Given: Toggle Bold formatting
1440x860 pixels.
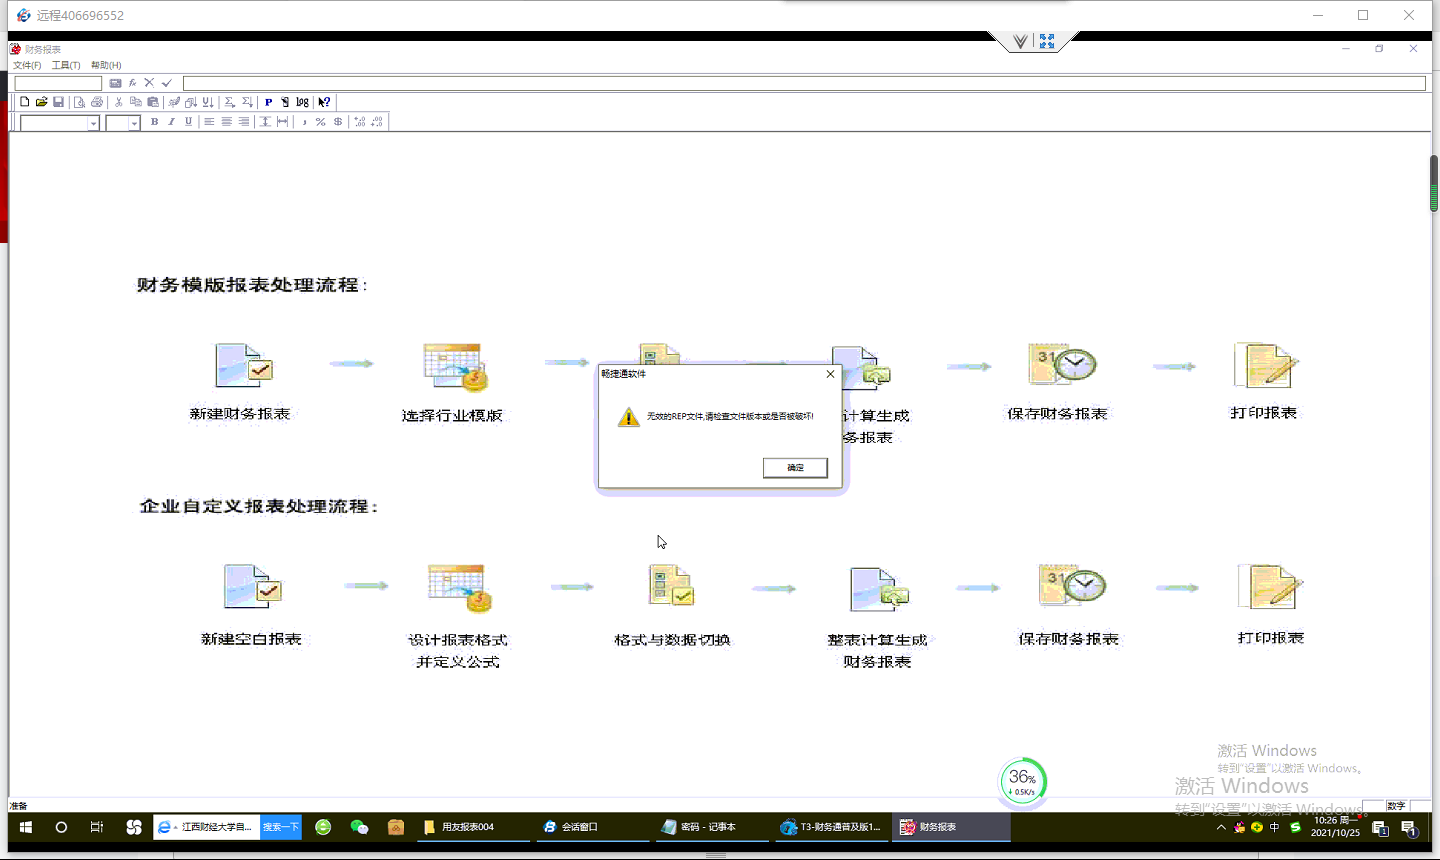Looking at the screenshot, I should point(154,122).
